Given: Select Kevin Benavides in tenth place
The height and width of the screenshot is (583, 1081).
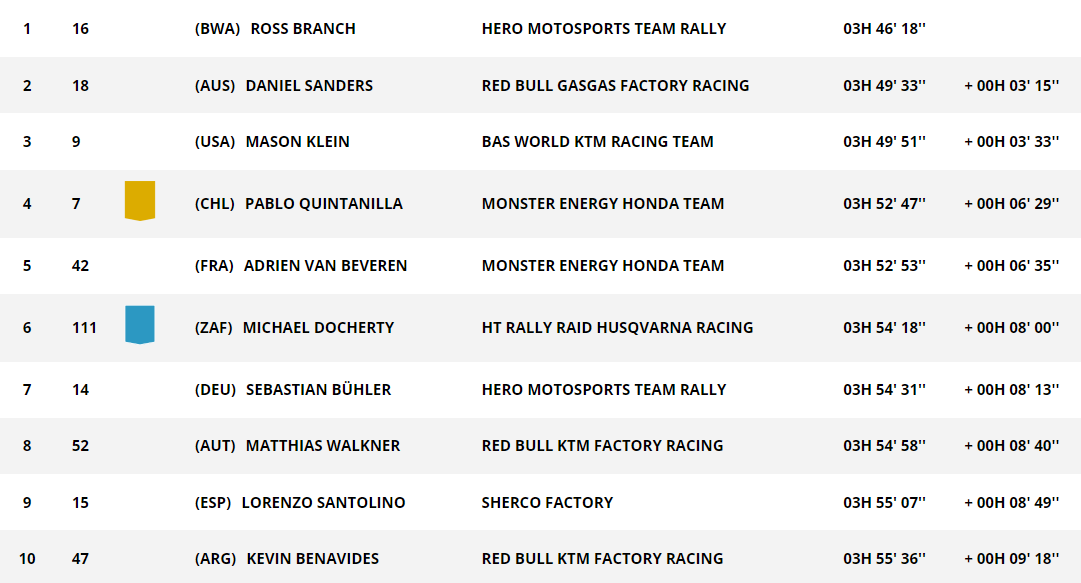Looking at the screenshot, I should [x=313, y=558].
